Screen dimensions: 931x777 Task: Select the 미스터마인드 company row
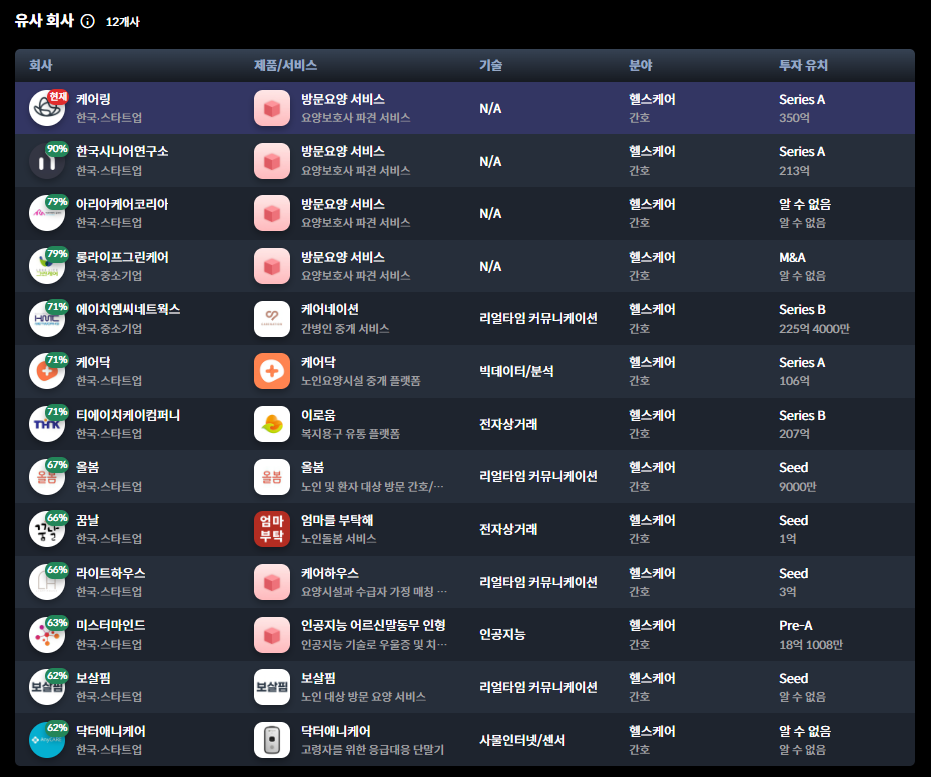click(465, 633)
